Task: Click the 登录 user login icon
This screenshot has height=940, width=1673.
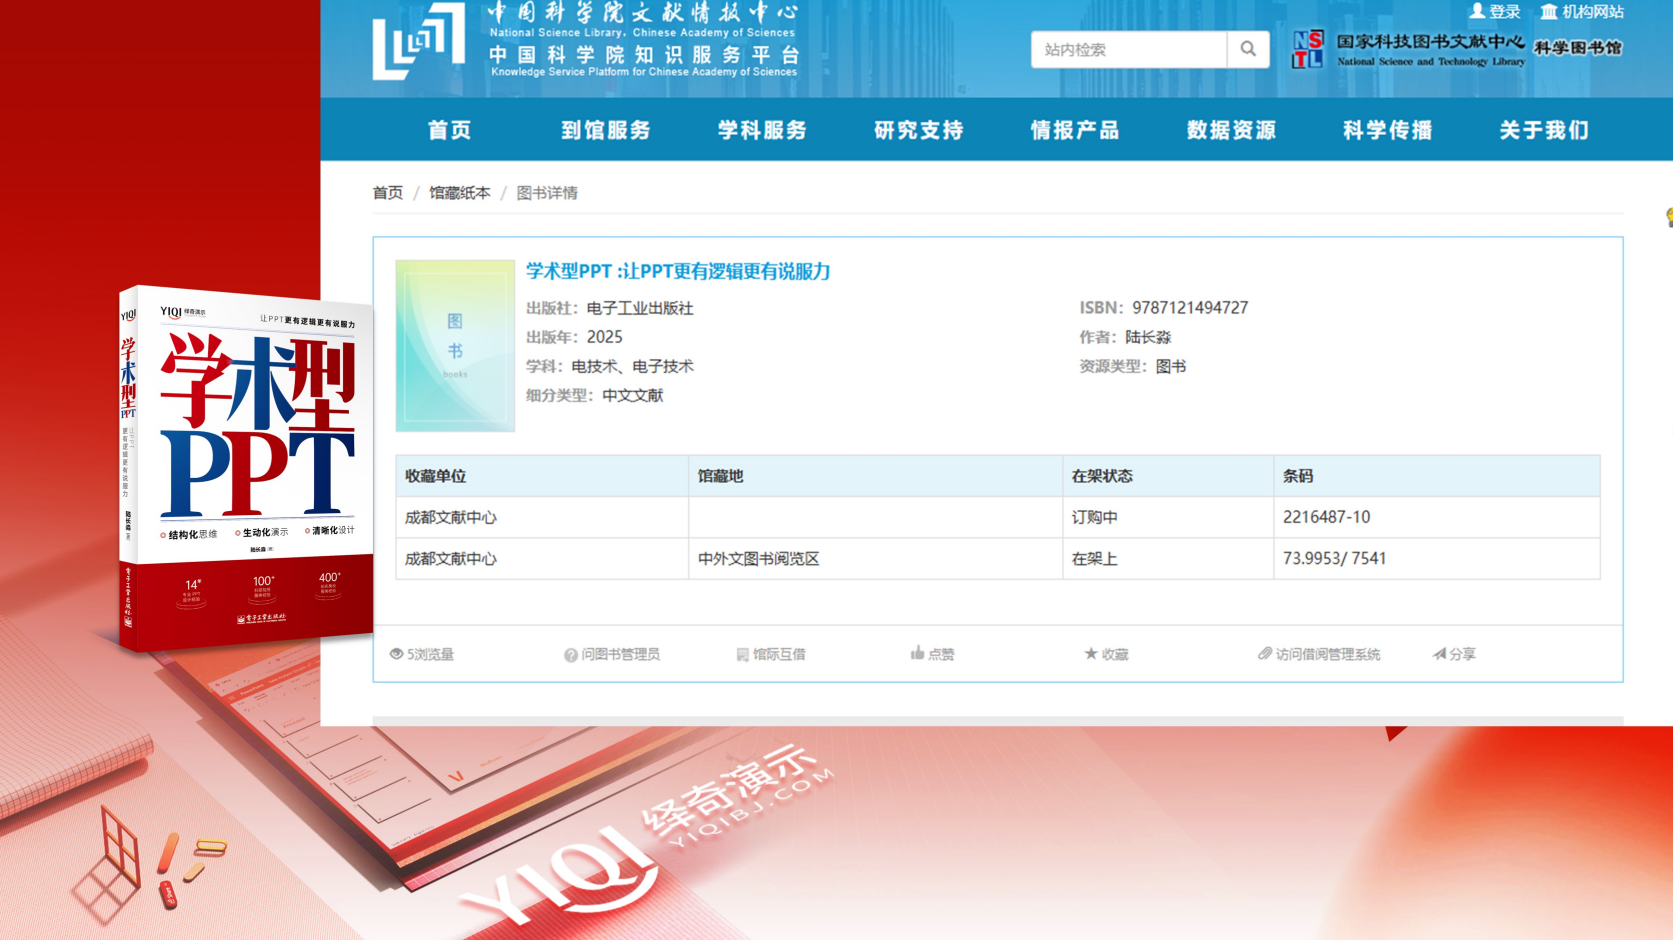Action: click(1477, 12)
